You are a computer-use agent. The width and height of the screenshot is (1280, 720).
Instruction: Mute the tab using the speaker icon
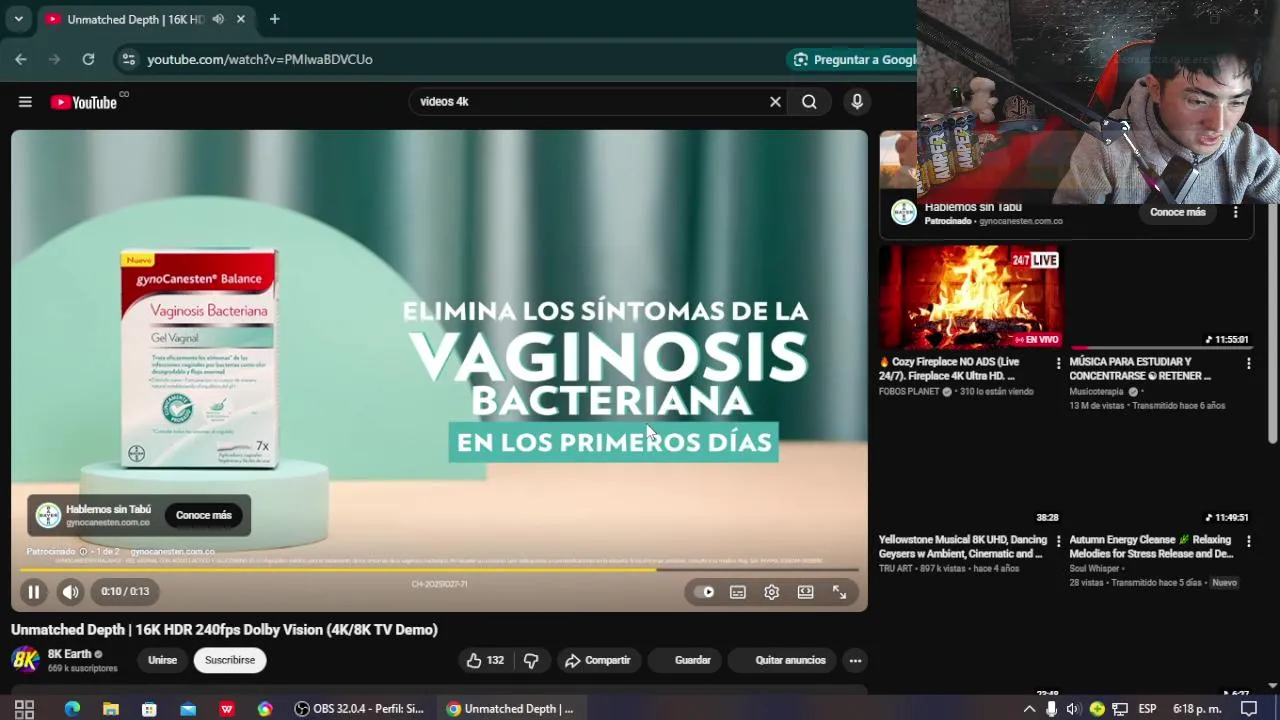pyautogui.click(x=218, y=19)
